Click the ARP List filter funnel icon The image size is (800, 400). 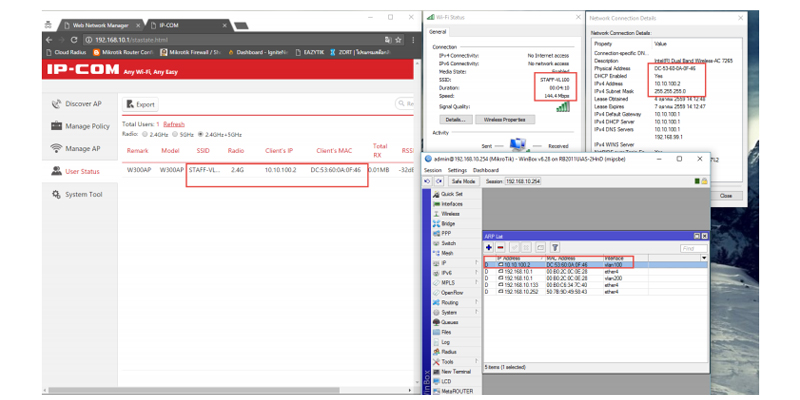555,247
